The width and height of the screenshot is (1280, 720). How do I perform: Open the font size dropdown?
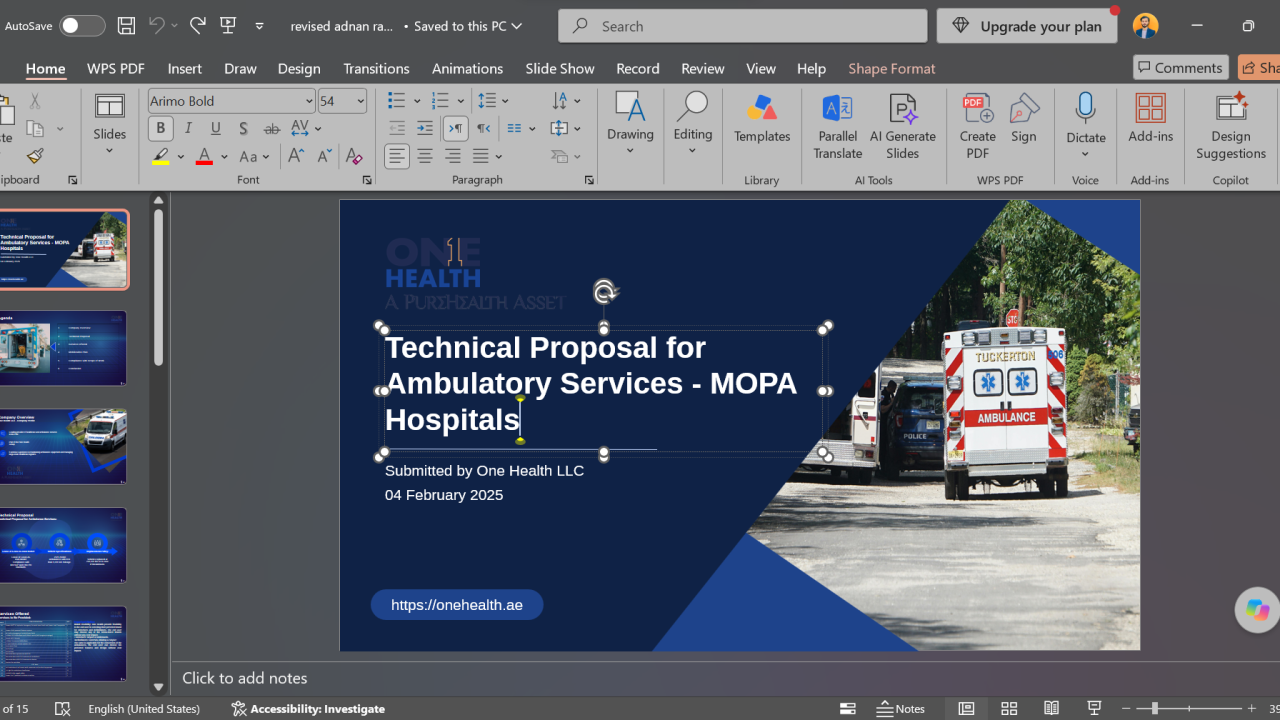click(360, 101)
